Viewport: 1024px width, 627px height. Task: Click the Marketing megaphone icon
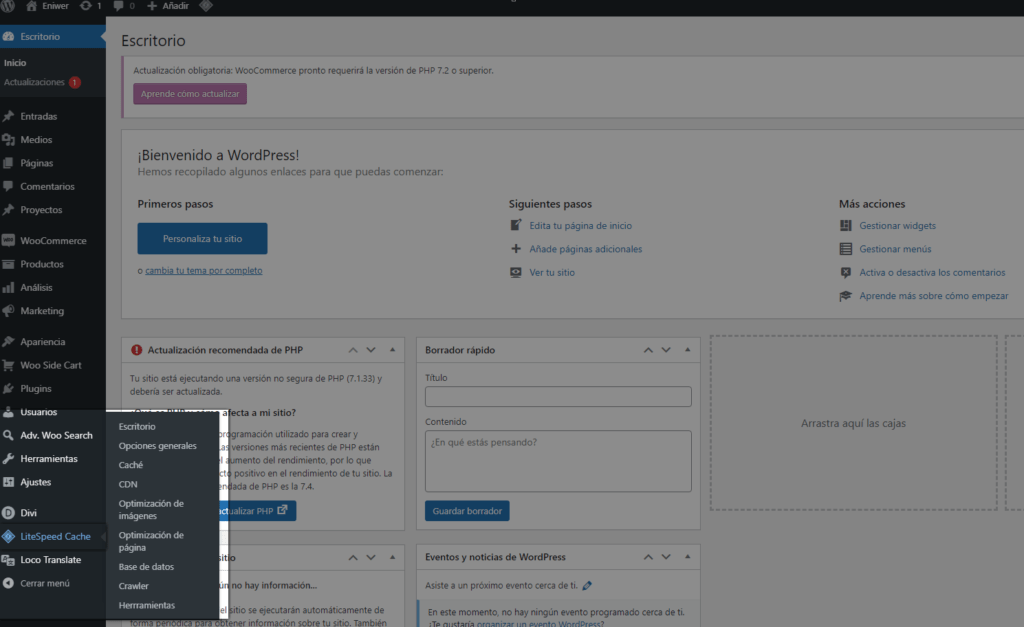8,311
